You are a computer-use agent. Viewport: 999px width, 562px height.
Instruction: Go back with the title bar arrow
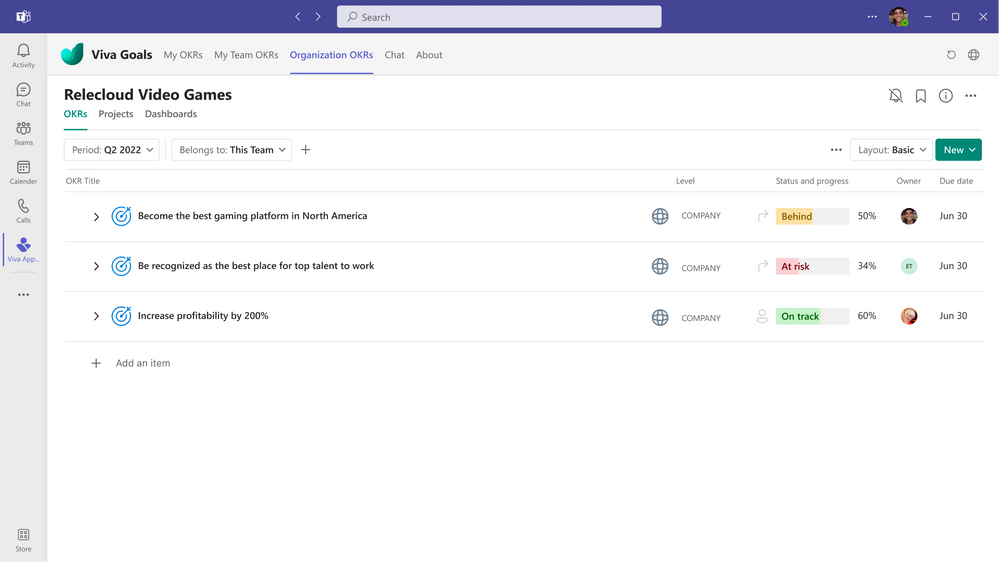pyautogui.click(x=298, y=17)
